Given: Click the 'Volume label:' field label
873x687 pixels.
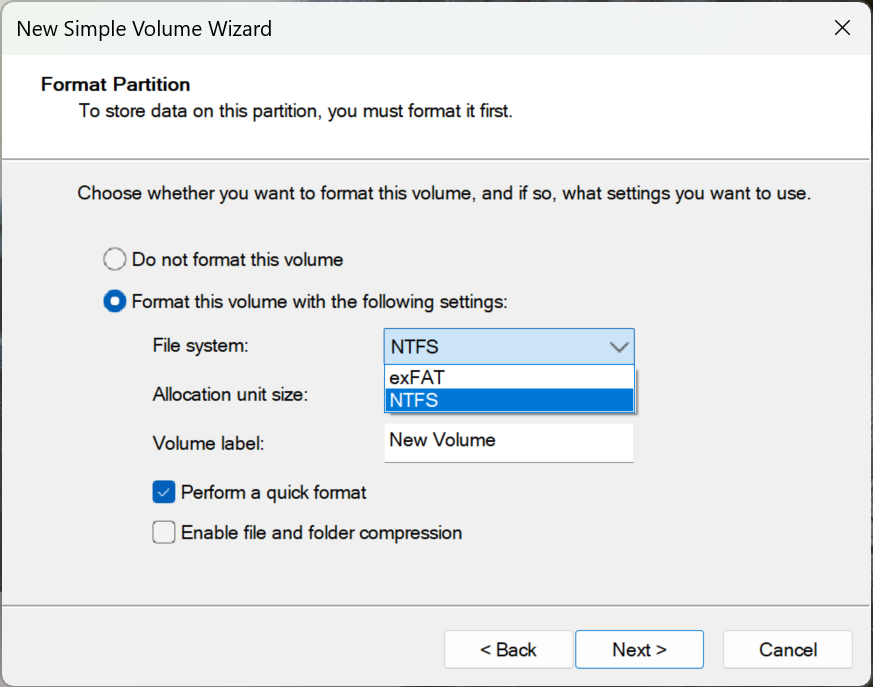Looking at the screenshot, I should click(x=208, y=443).
